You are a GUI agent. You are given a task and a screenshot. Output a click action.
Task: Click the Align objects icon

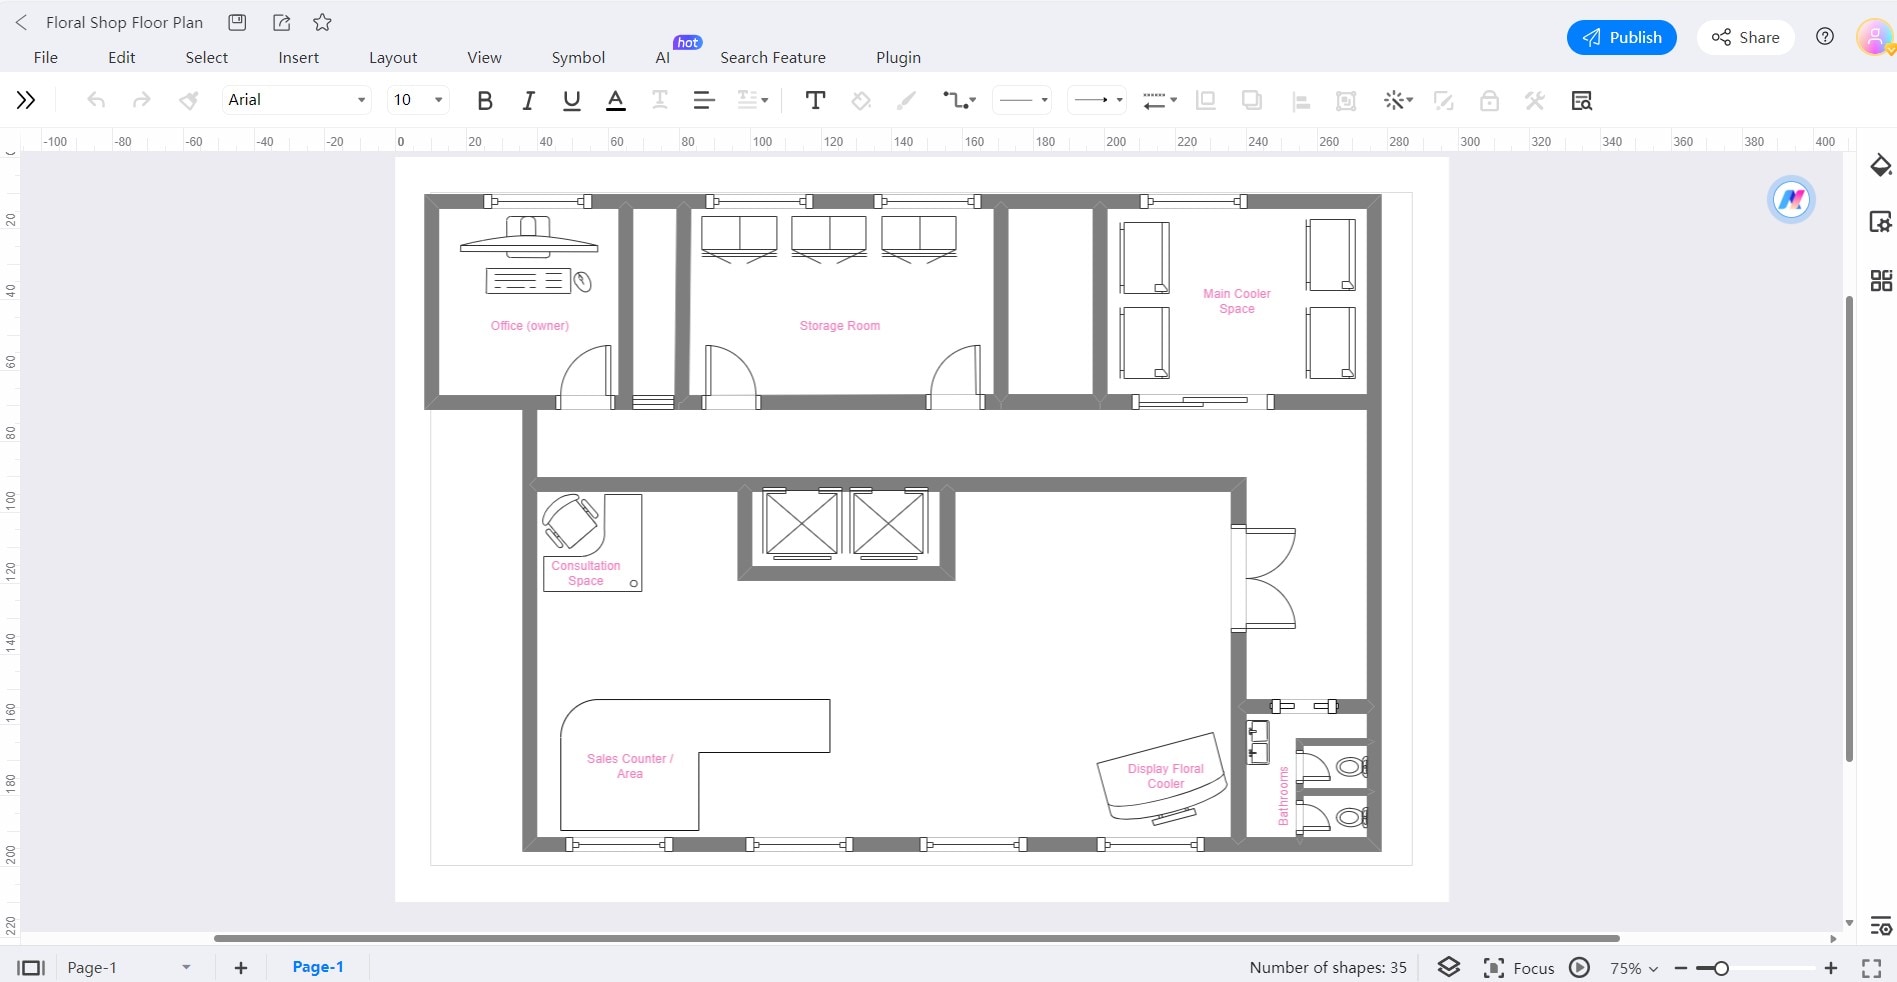click(1301, 100)
